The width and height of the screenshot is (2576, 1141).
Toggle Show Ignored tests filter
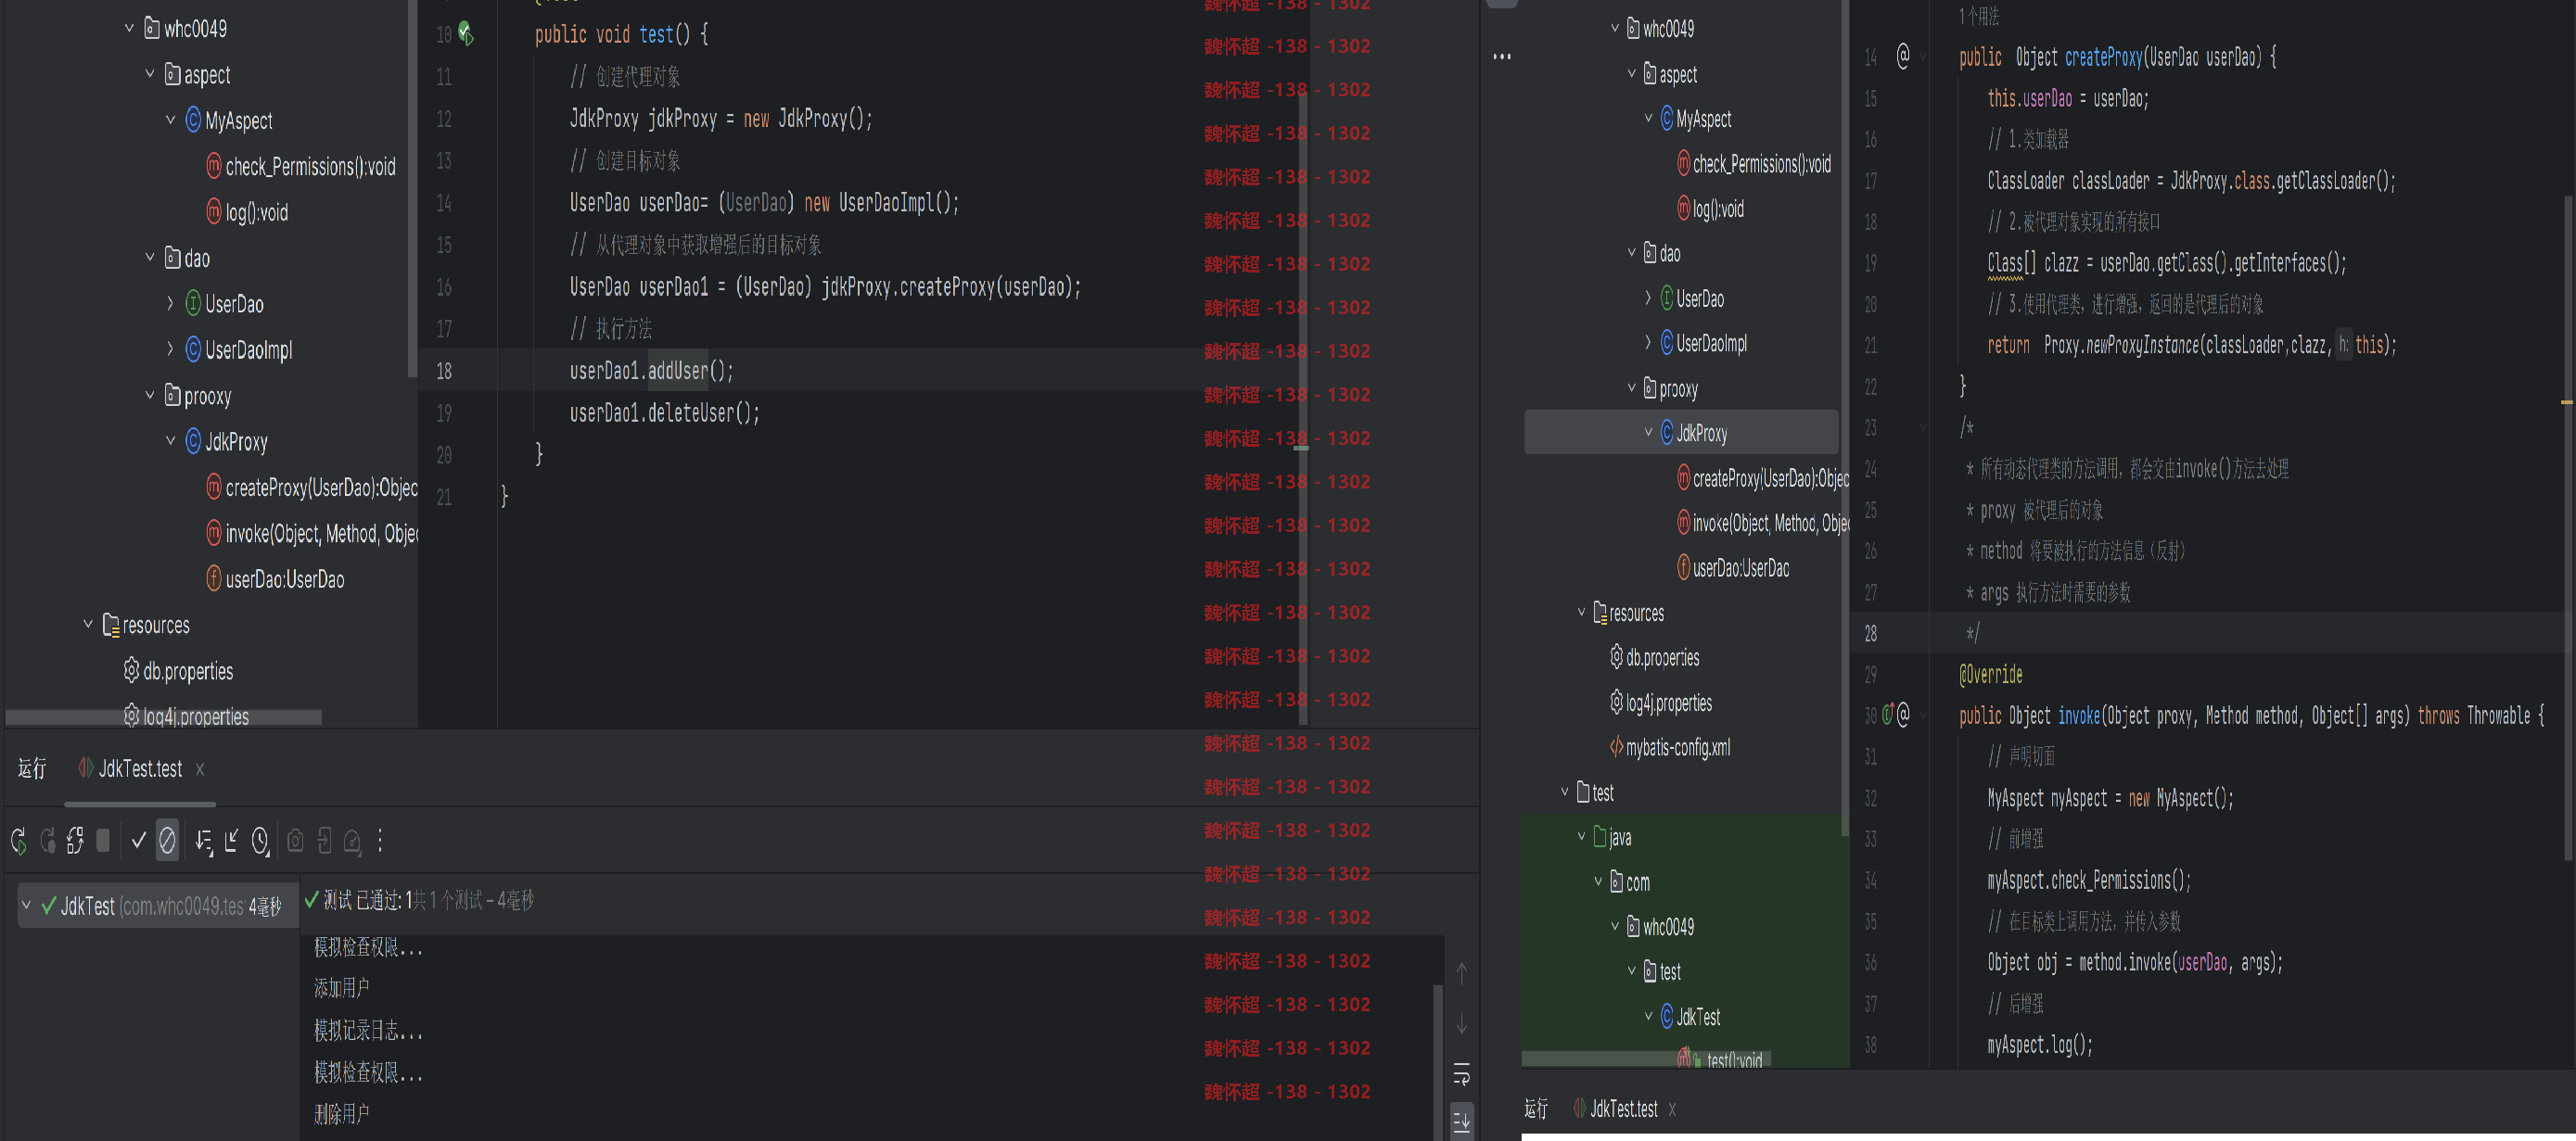(167, 841)
